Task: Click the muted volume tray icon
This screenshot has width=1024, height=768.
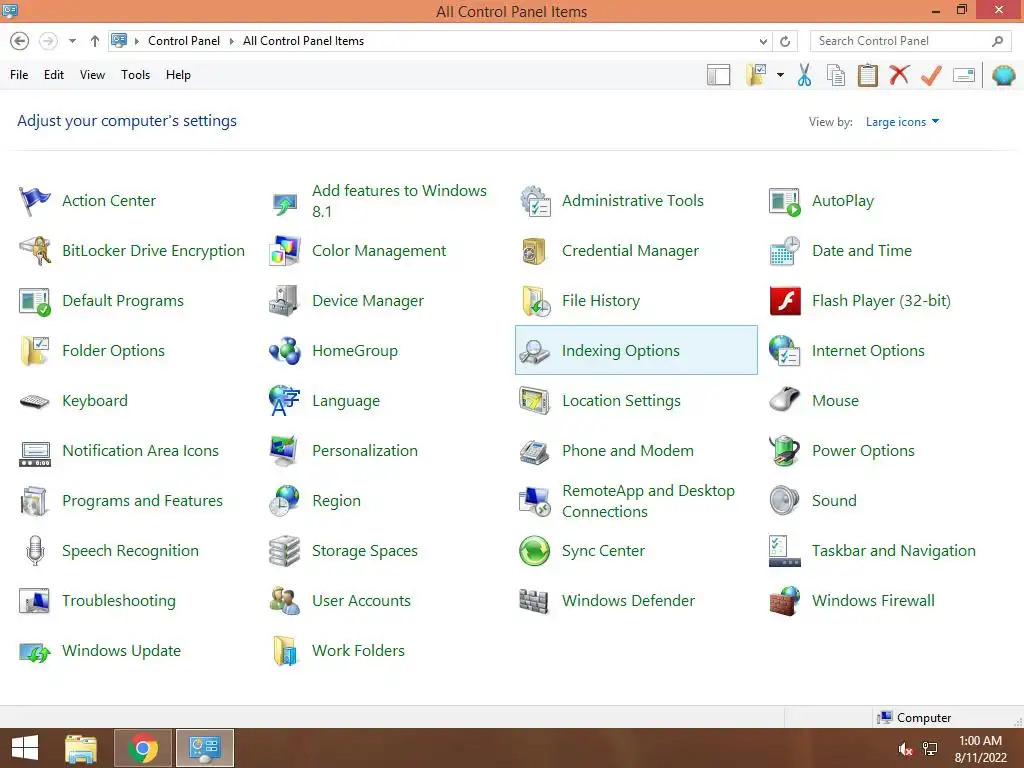Action: tap(905, 749)
